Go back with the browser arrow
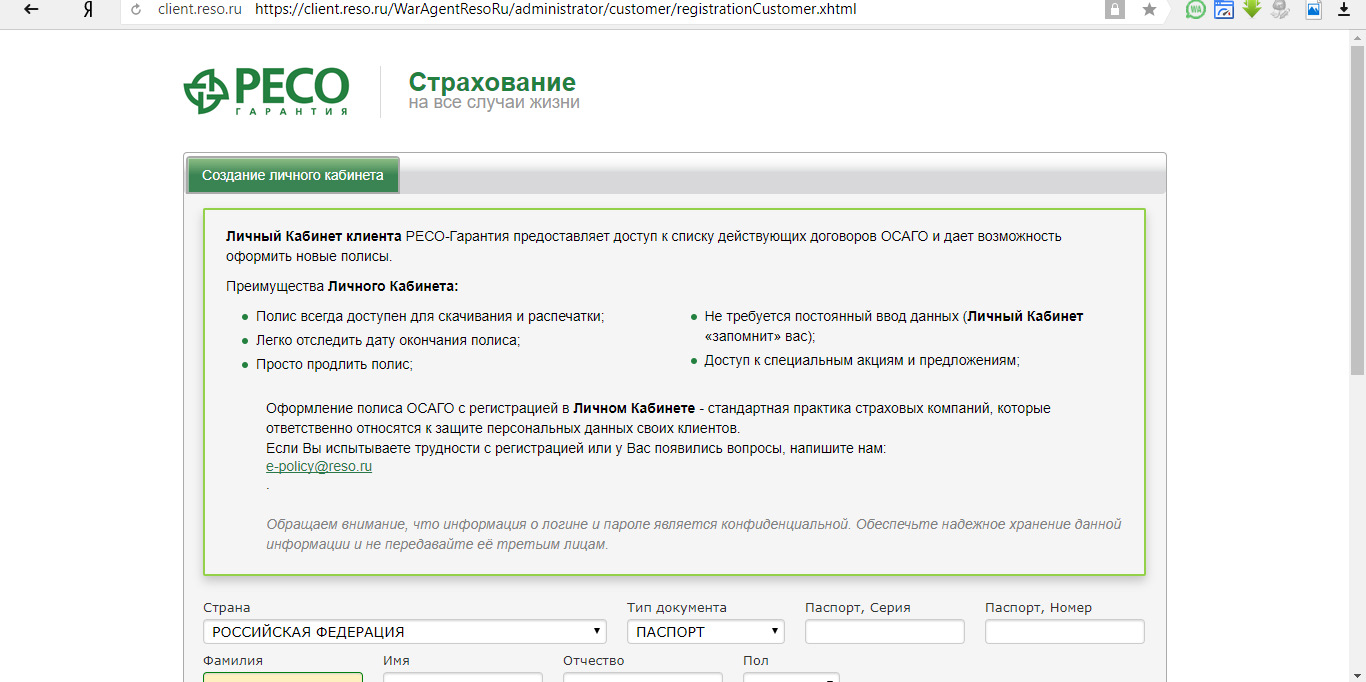Screen dimensions: 1366x682 coord(31,10)
